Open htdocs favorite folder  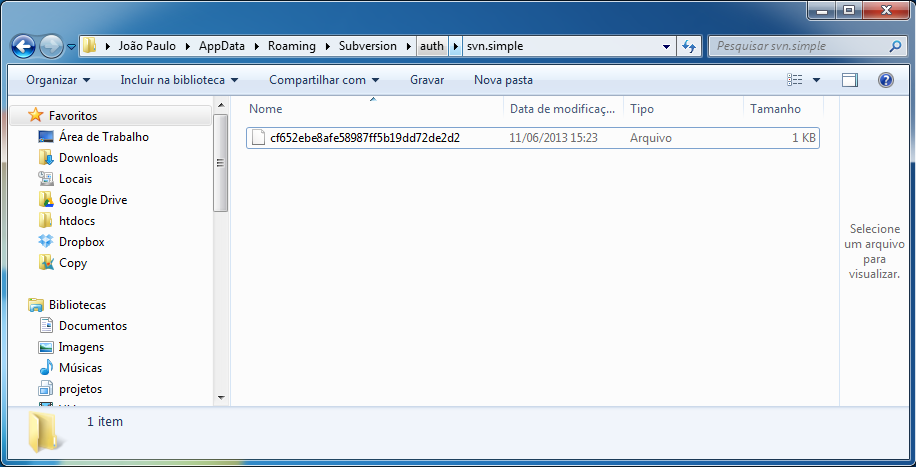(77, 221)
